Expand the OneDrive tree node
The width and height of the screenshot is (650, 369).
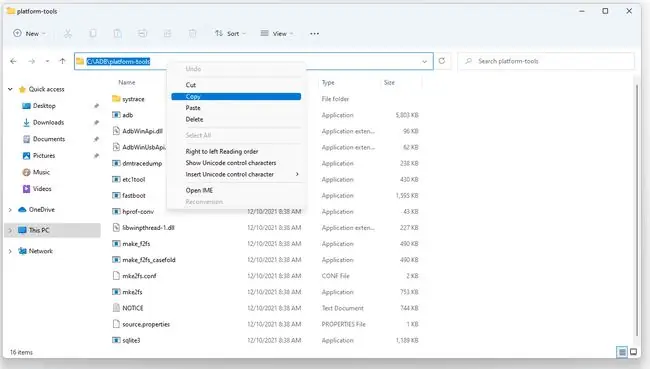(10, 210)
